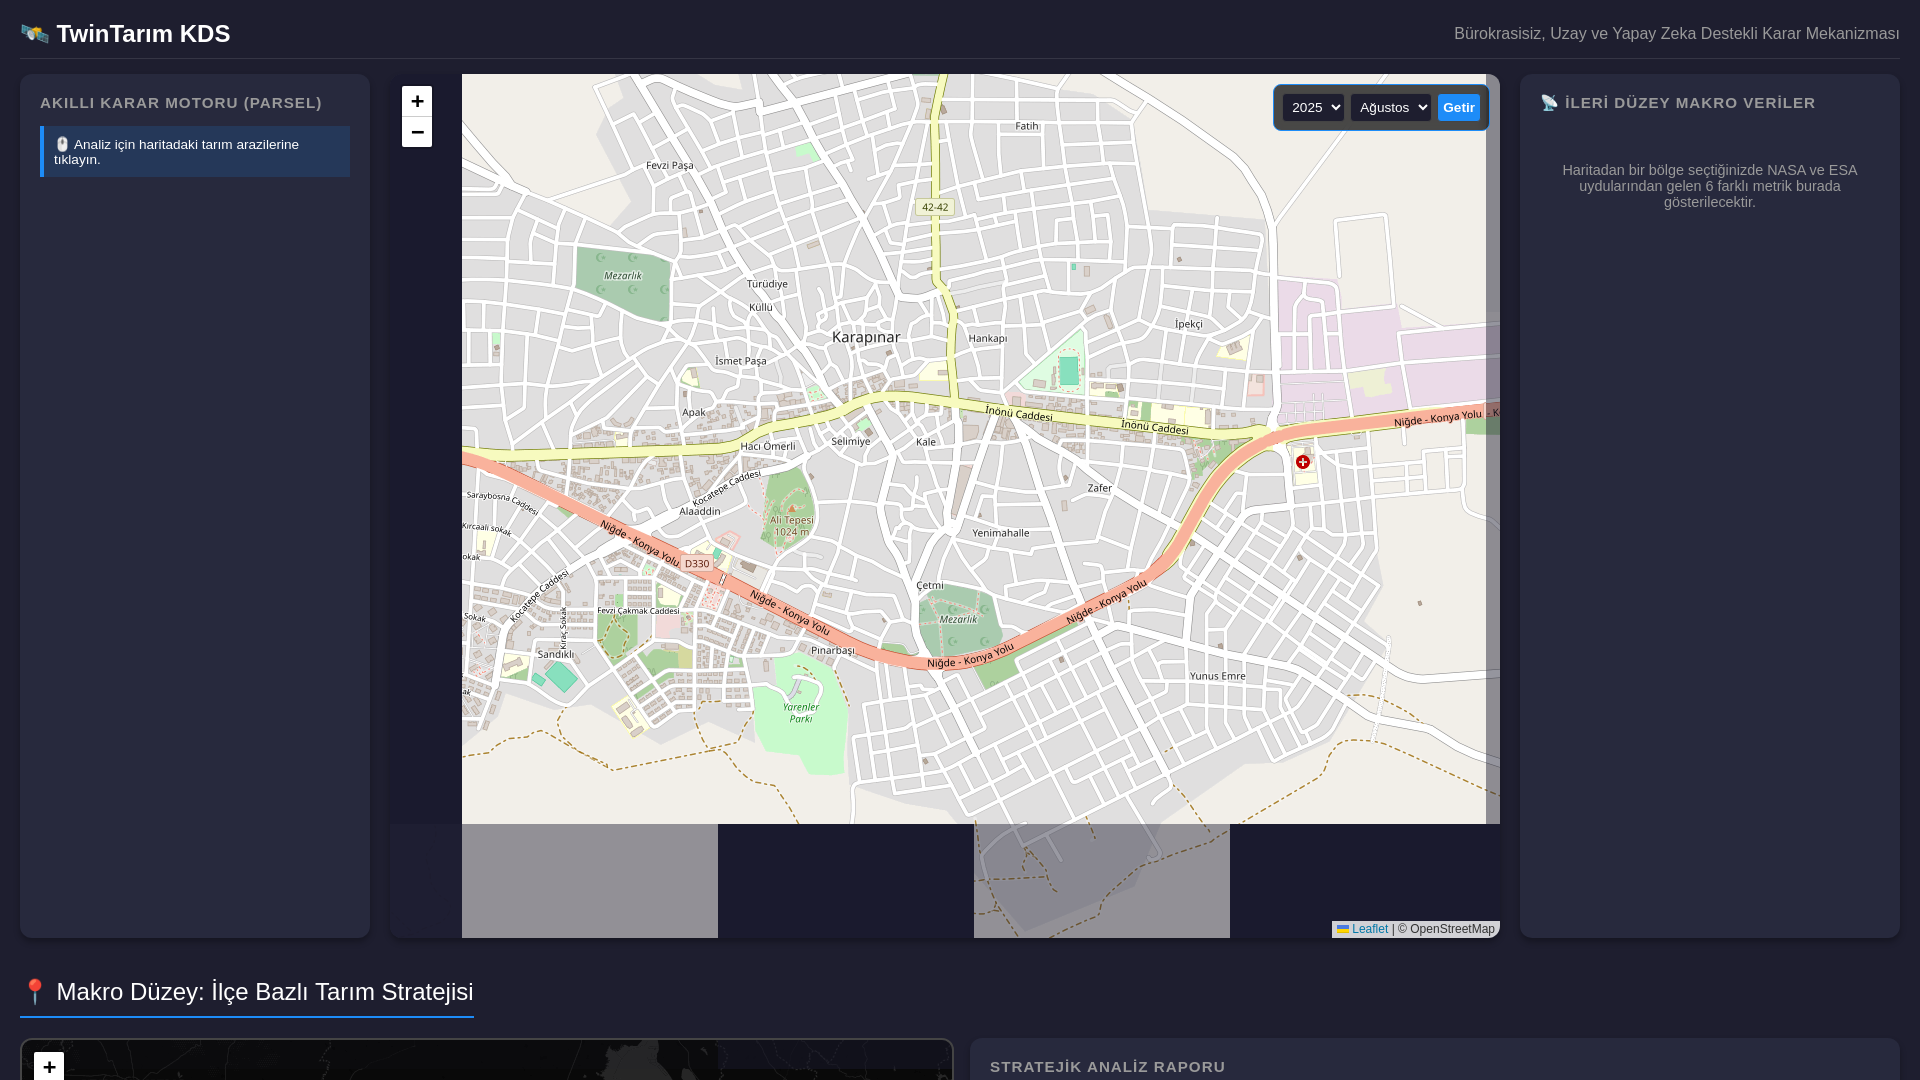Click the satellite dish icon in Makro Veriler

pos(1549,102)
